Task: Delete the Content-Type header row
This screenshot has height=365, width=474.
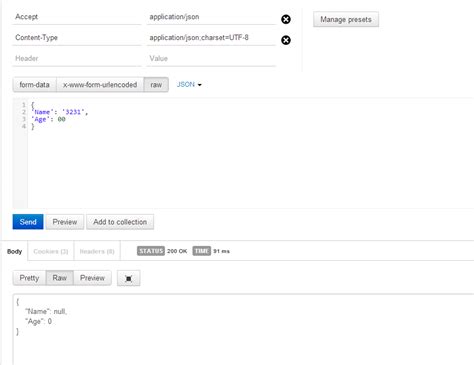Action: pyautogui.click(x=286, y=40)
